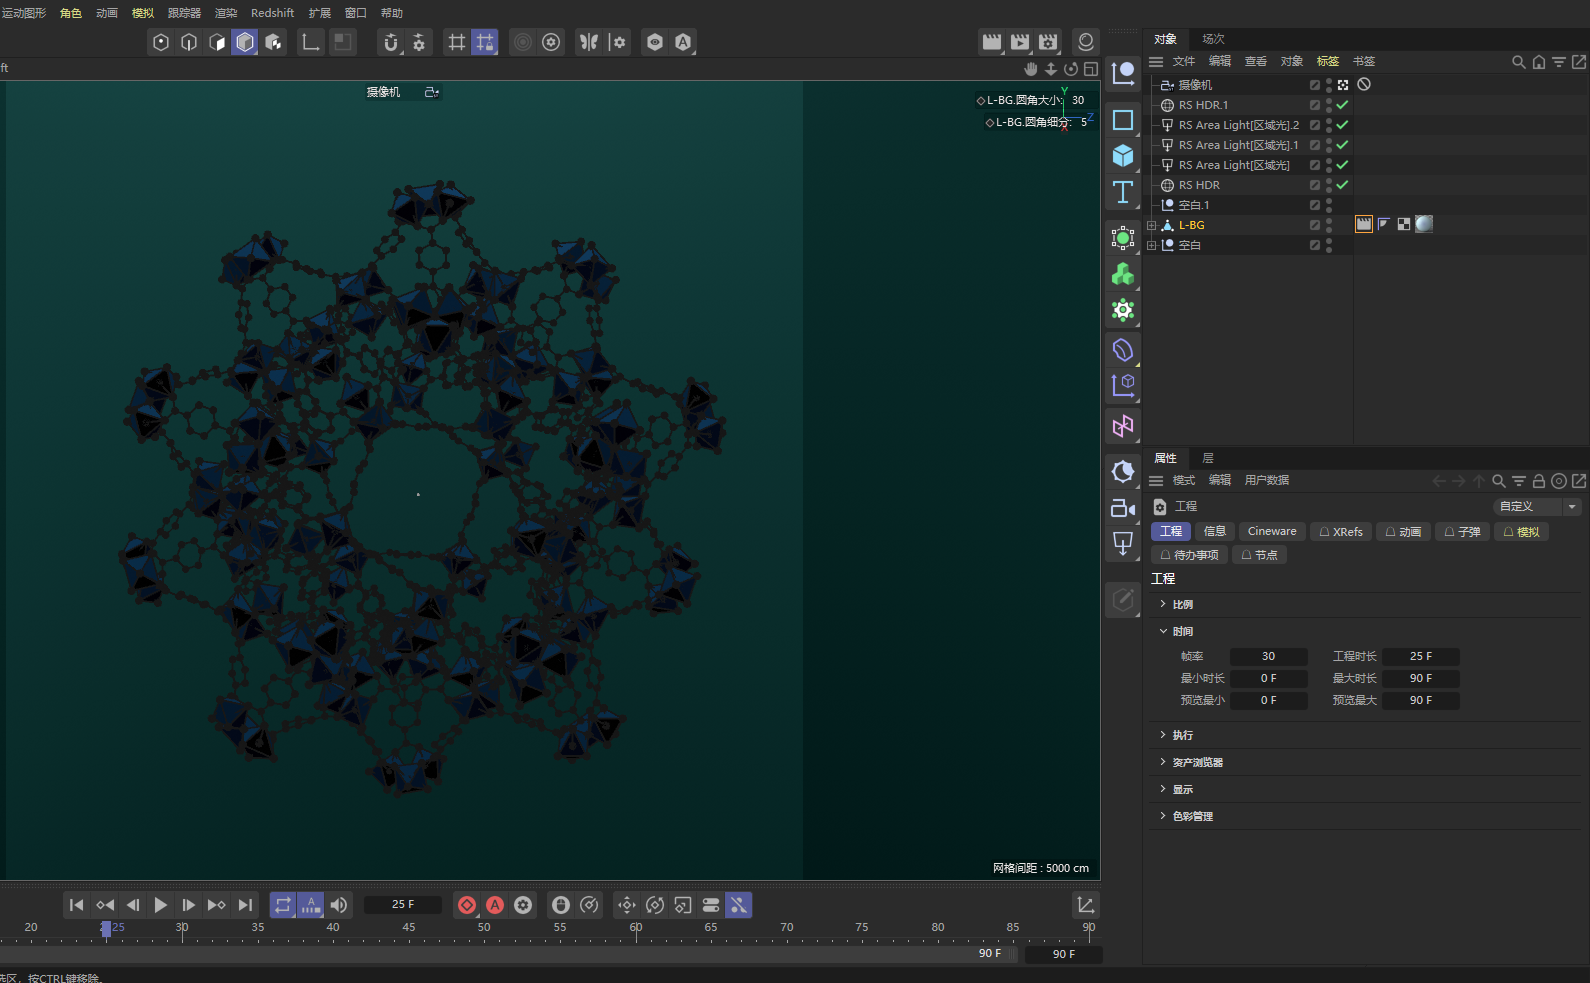Open the 用户数据 menu in the Attributes panel
The height and width of the screenshot is (983, 1590).
[1267, 481]
